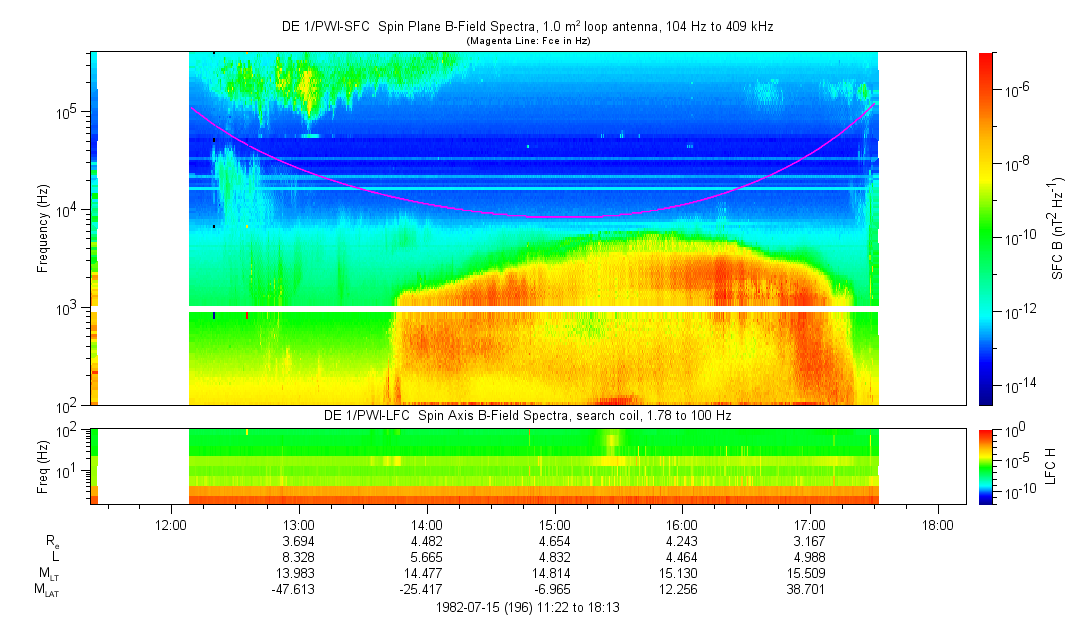Click the 13:00 time axis tick label
The height and width of the screenshot is (620, 1083).
tap(300, 524)
